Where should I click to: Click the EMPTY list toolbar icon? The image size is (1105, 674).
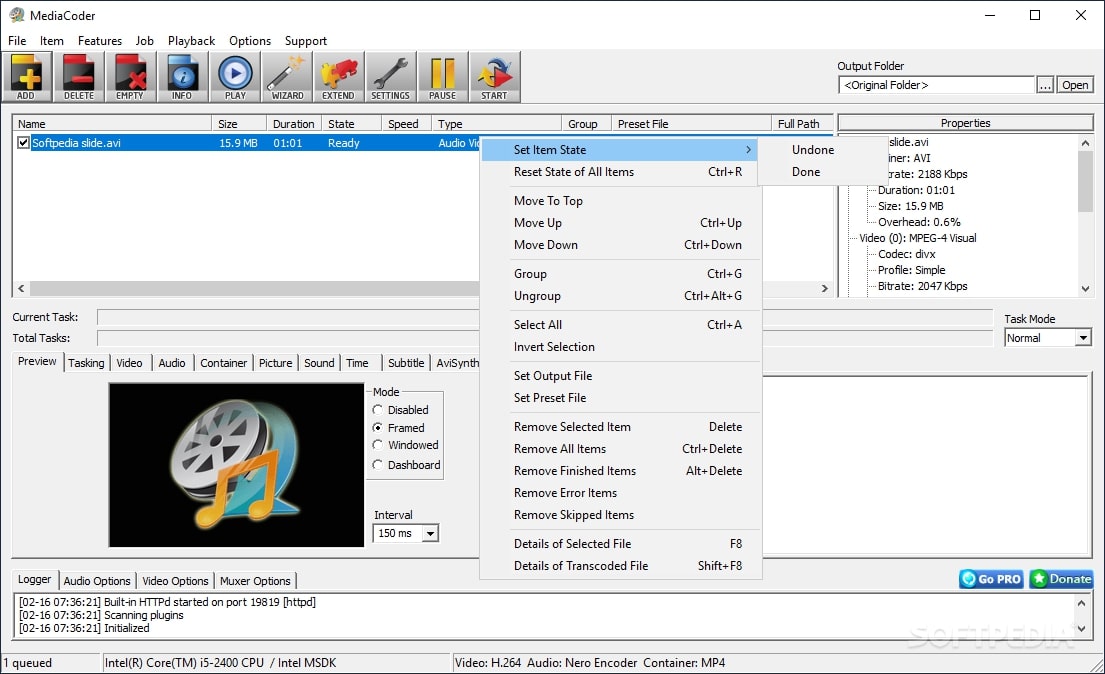(130, 77)
